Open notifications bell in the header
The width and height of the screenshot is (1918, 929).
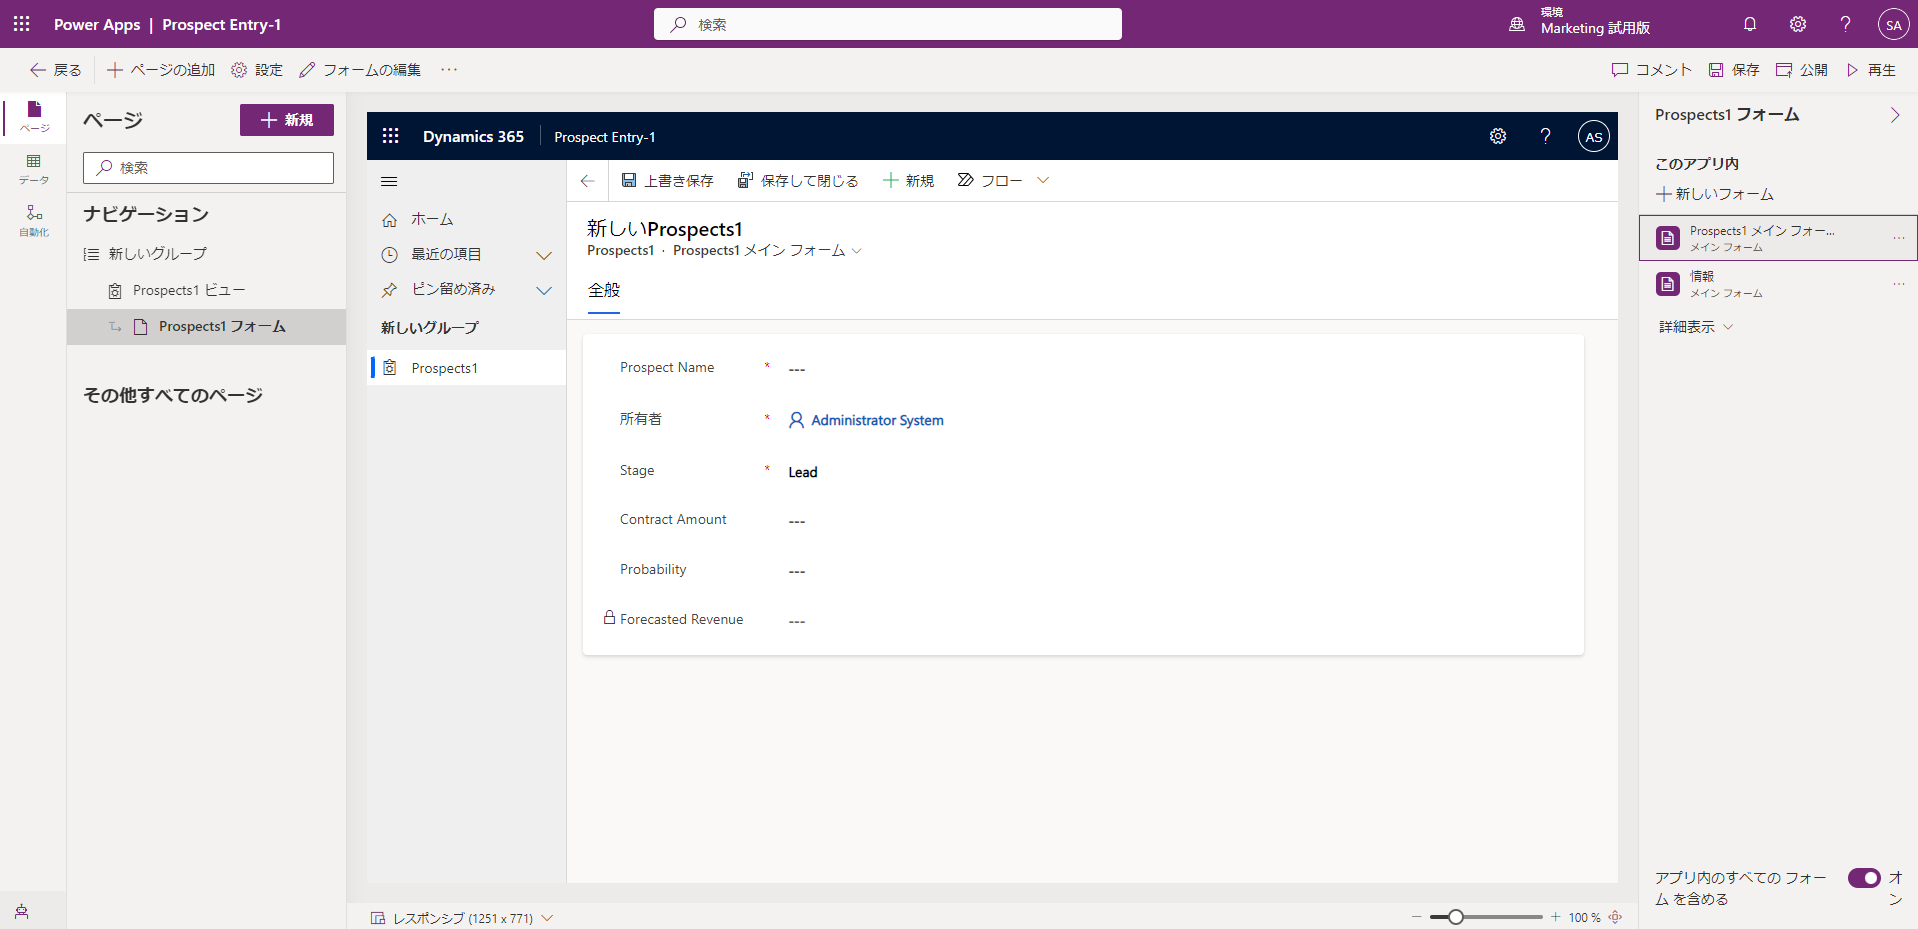click(x=1750, y=24)
